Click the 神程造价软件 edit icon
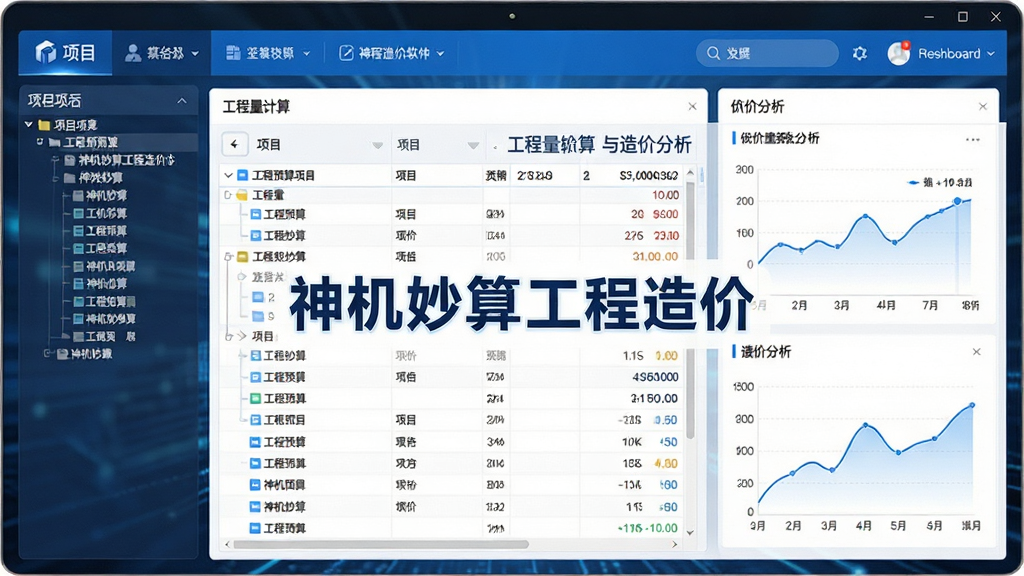 pyautogui.click(x=346, y=53)
